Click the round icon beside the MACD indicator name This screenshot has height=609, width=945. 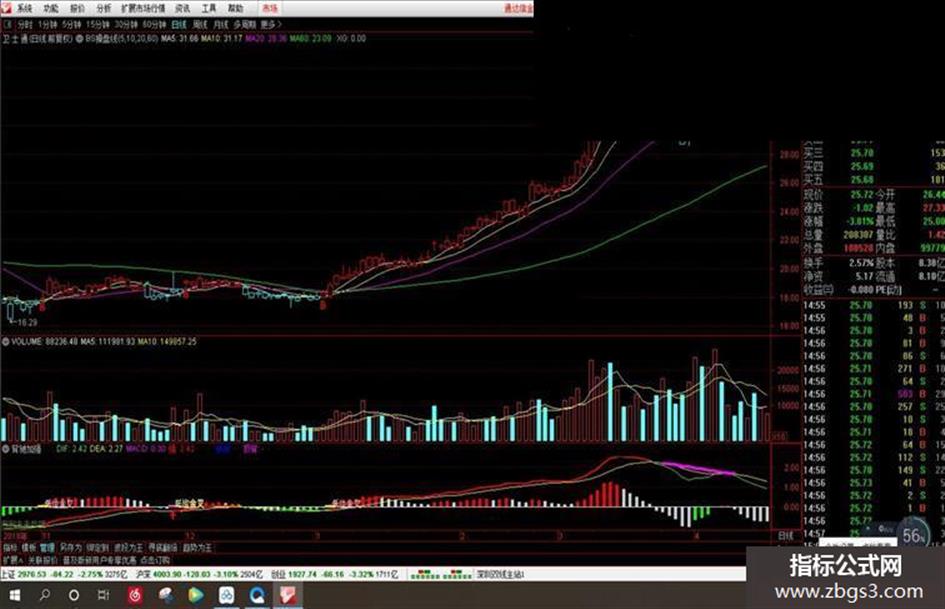point(5,449)
